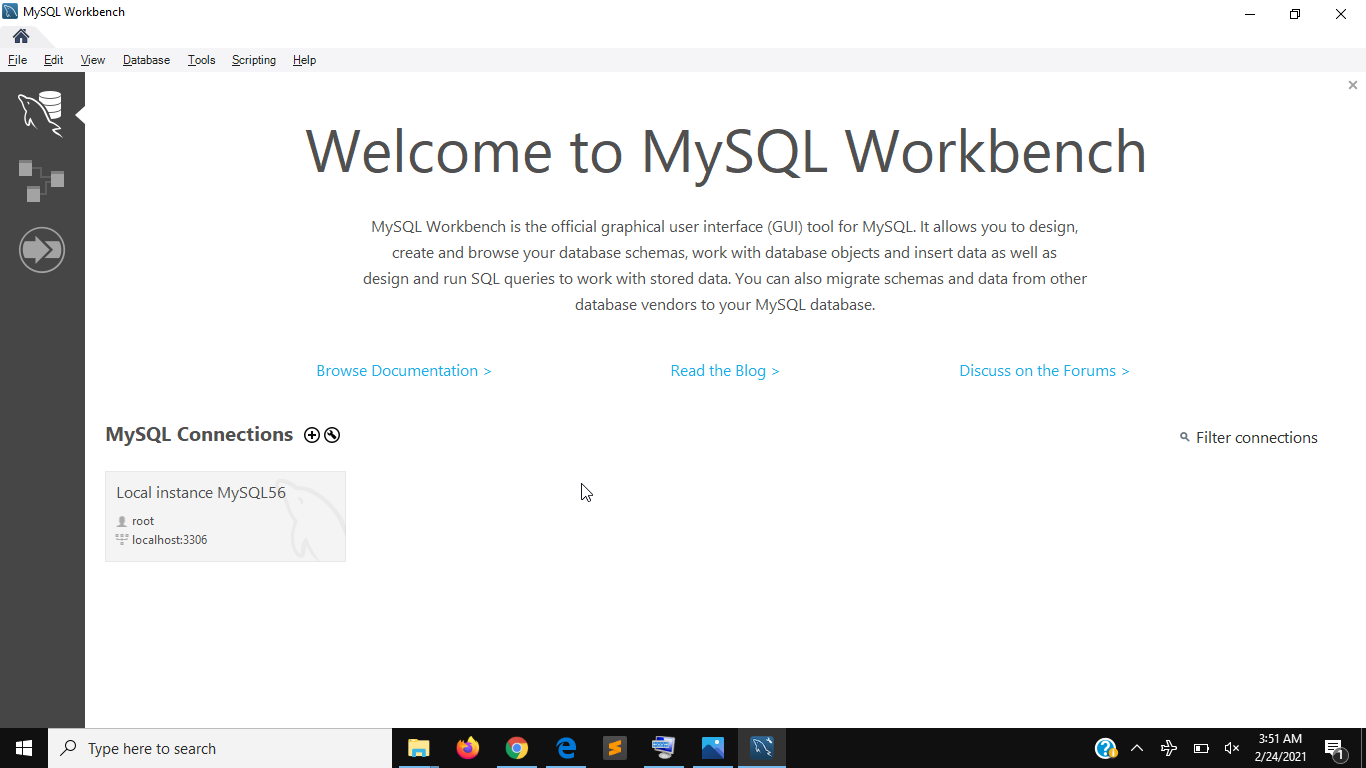
Task: Click Browse Documentation link
Action: [403, 371]
